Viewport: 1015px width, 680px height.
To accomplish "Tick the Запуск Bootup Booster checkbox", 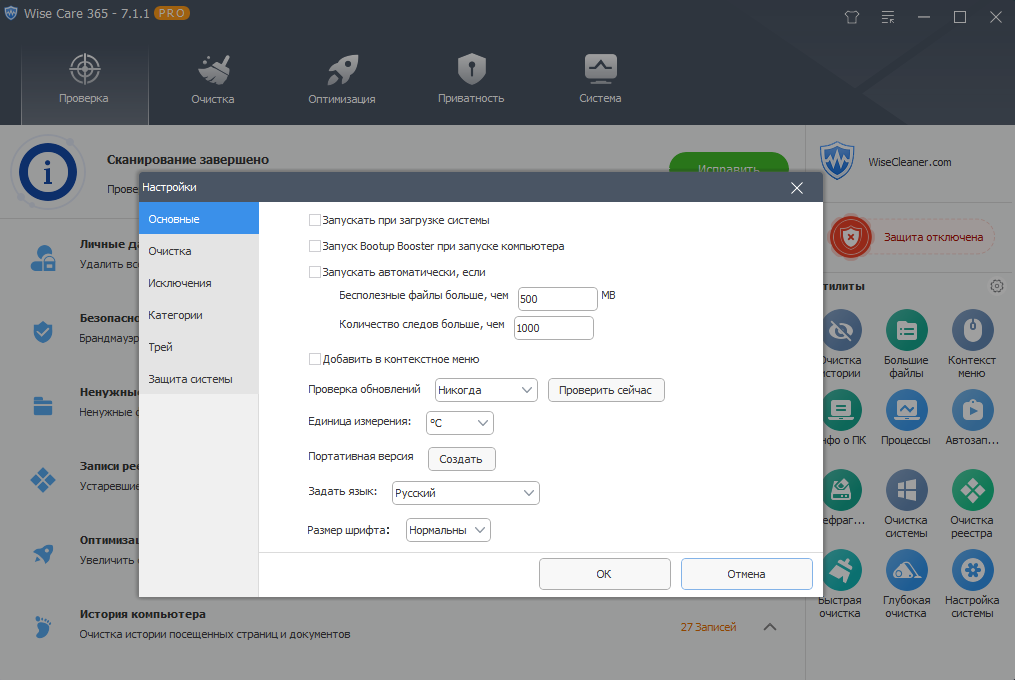I will tap(315, 246).
